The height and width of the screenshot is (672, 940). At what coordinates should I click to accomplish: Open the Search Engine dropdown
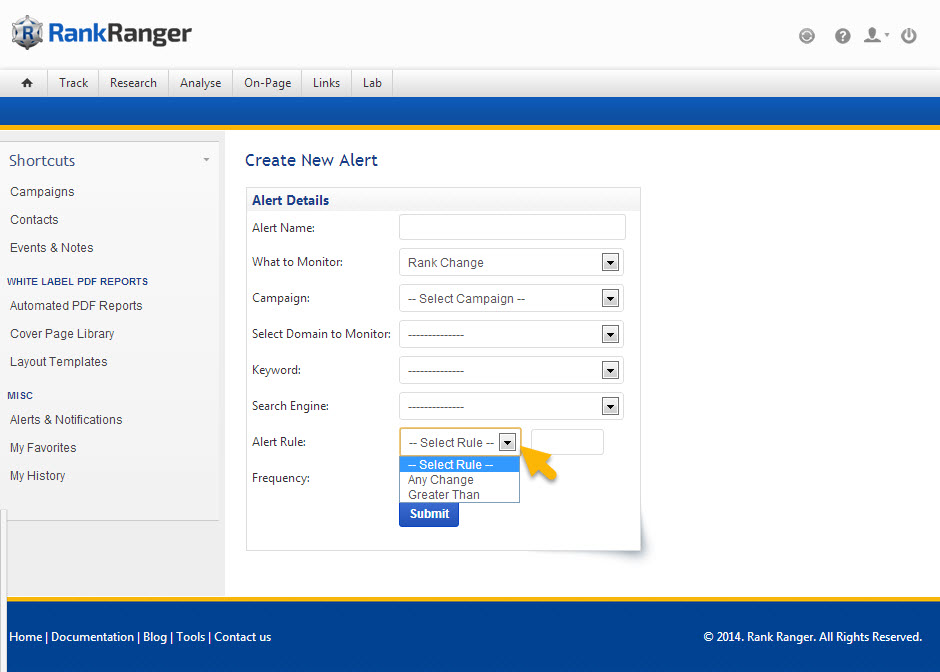pyautogui.click(x=511, y=407)
